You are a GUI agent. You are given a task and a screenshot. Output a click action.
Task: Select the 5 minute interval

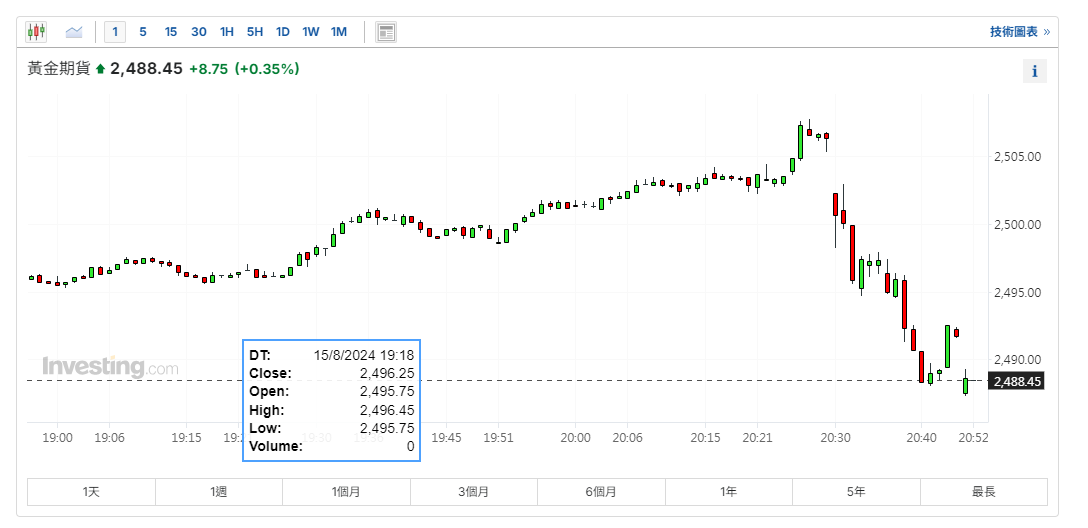coord(143,32)
